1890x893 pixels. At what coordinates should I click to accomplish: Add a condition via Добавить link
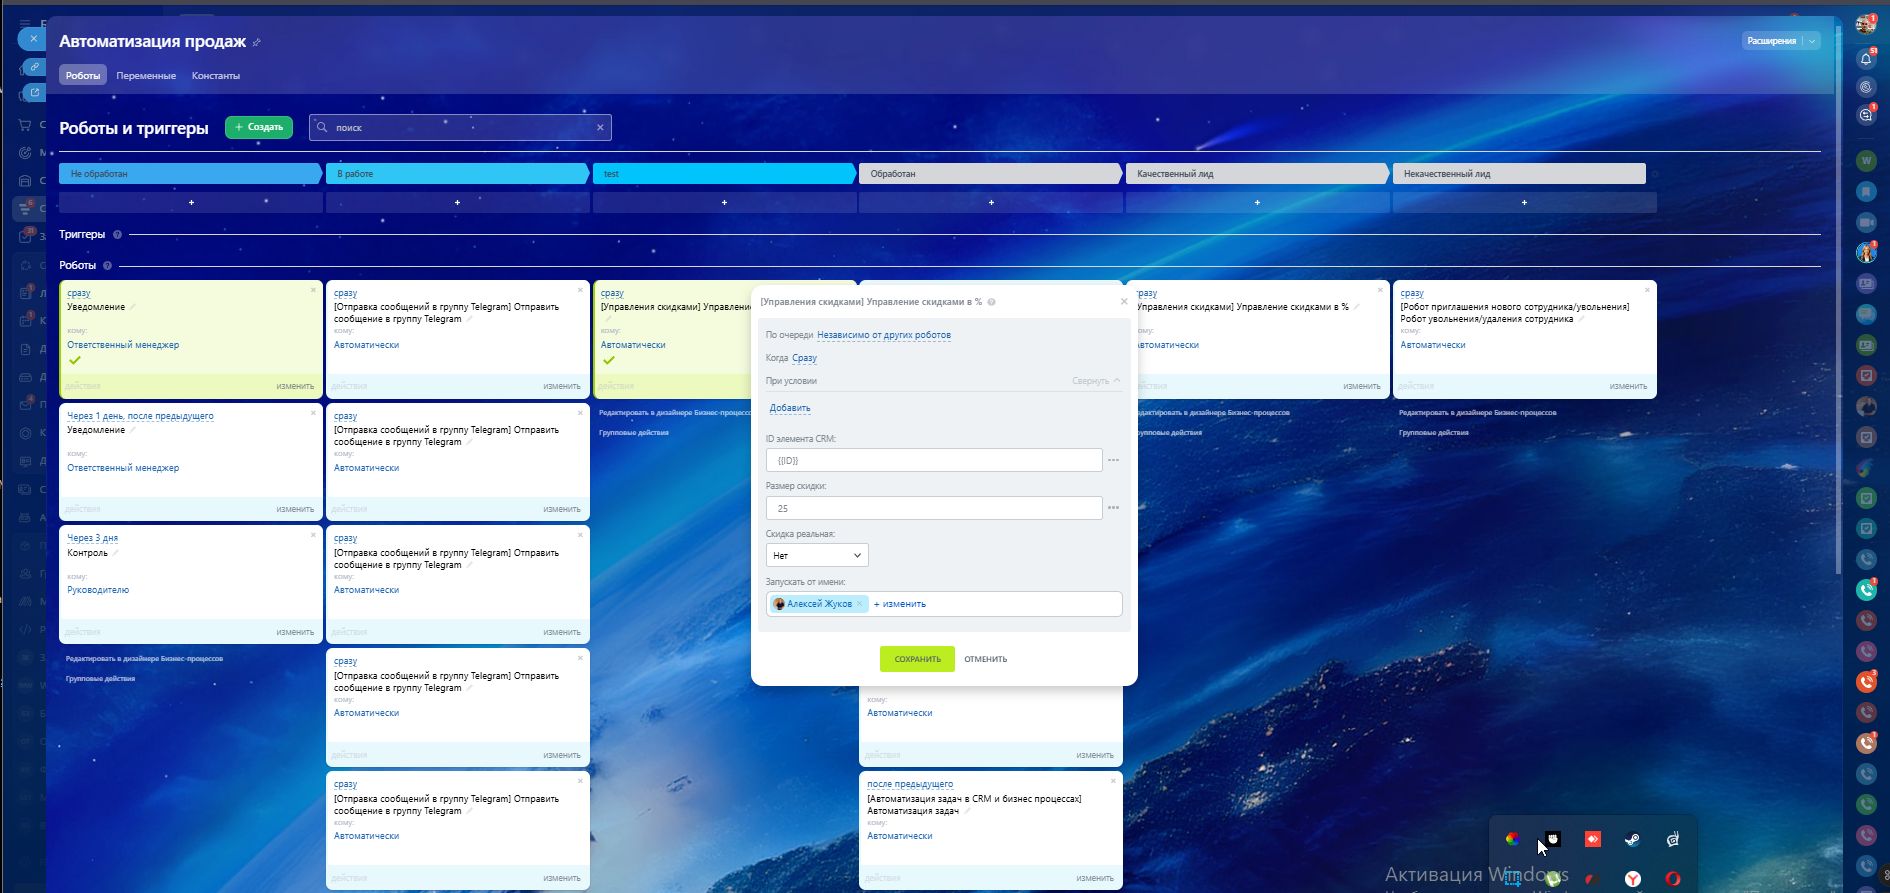coord(790,408)
